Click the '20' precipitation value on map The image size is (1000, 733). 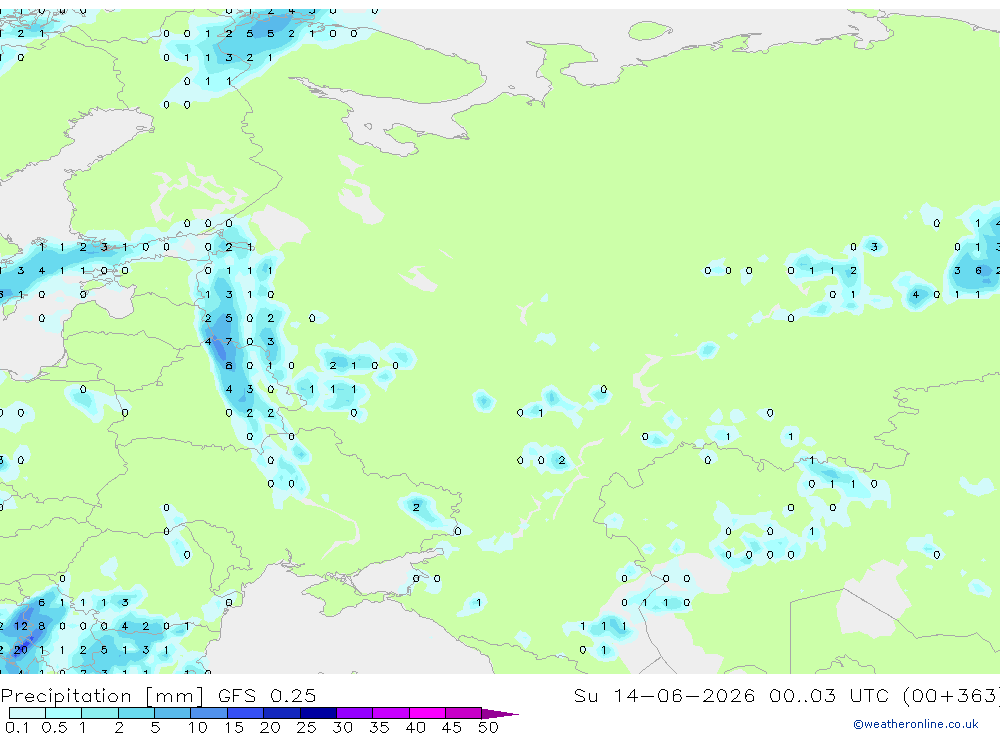(x=21, y=650)
